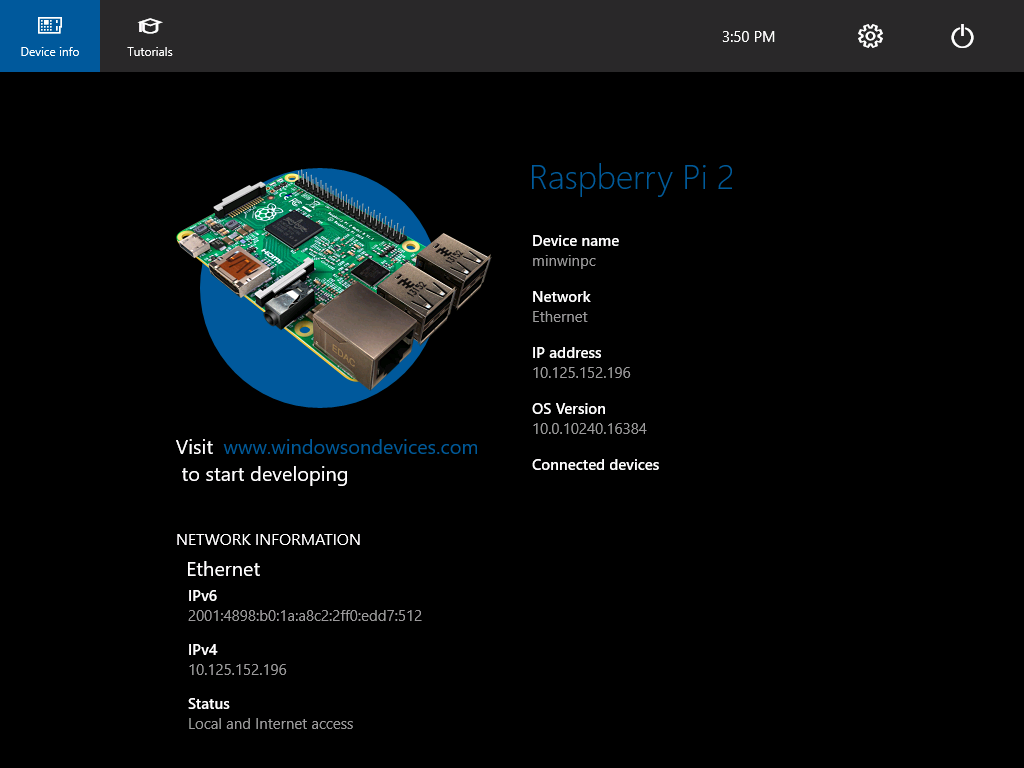The image size is (1024, 768).
Task: Click the Tutorials graduation cap icon
Action: point(149,25)
